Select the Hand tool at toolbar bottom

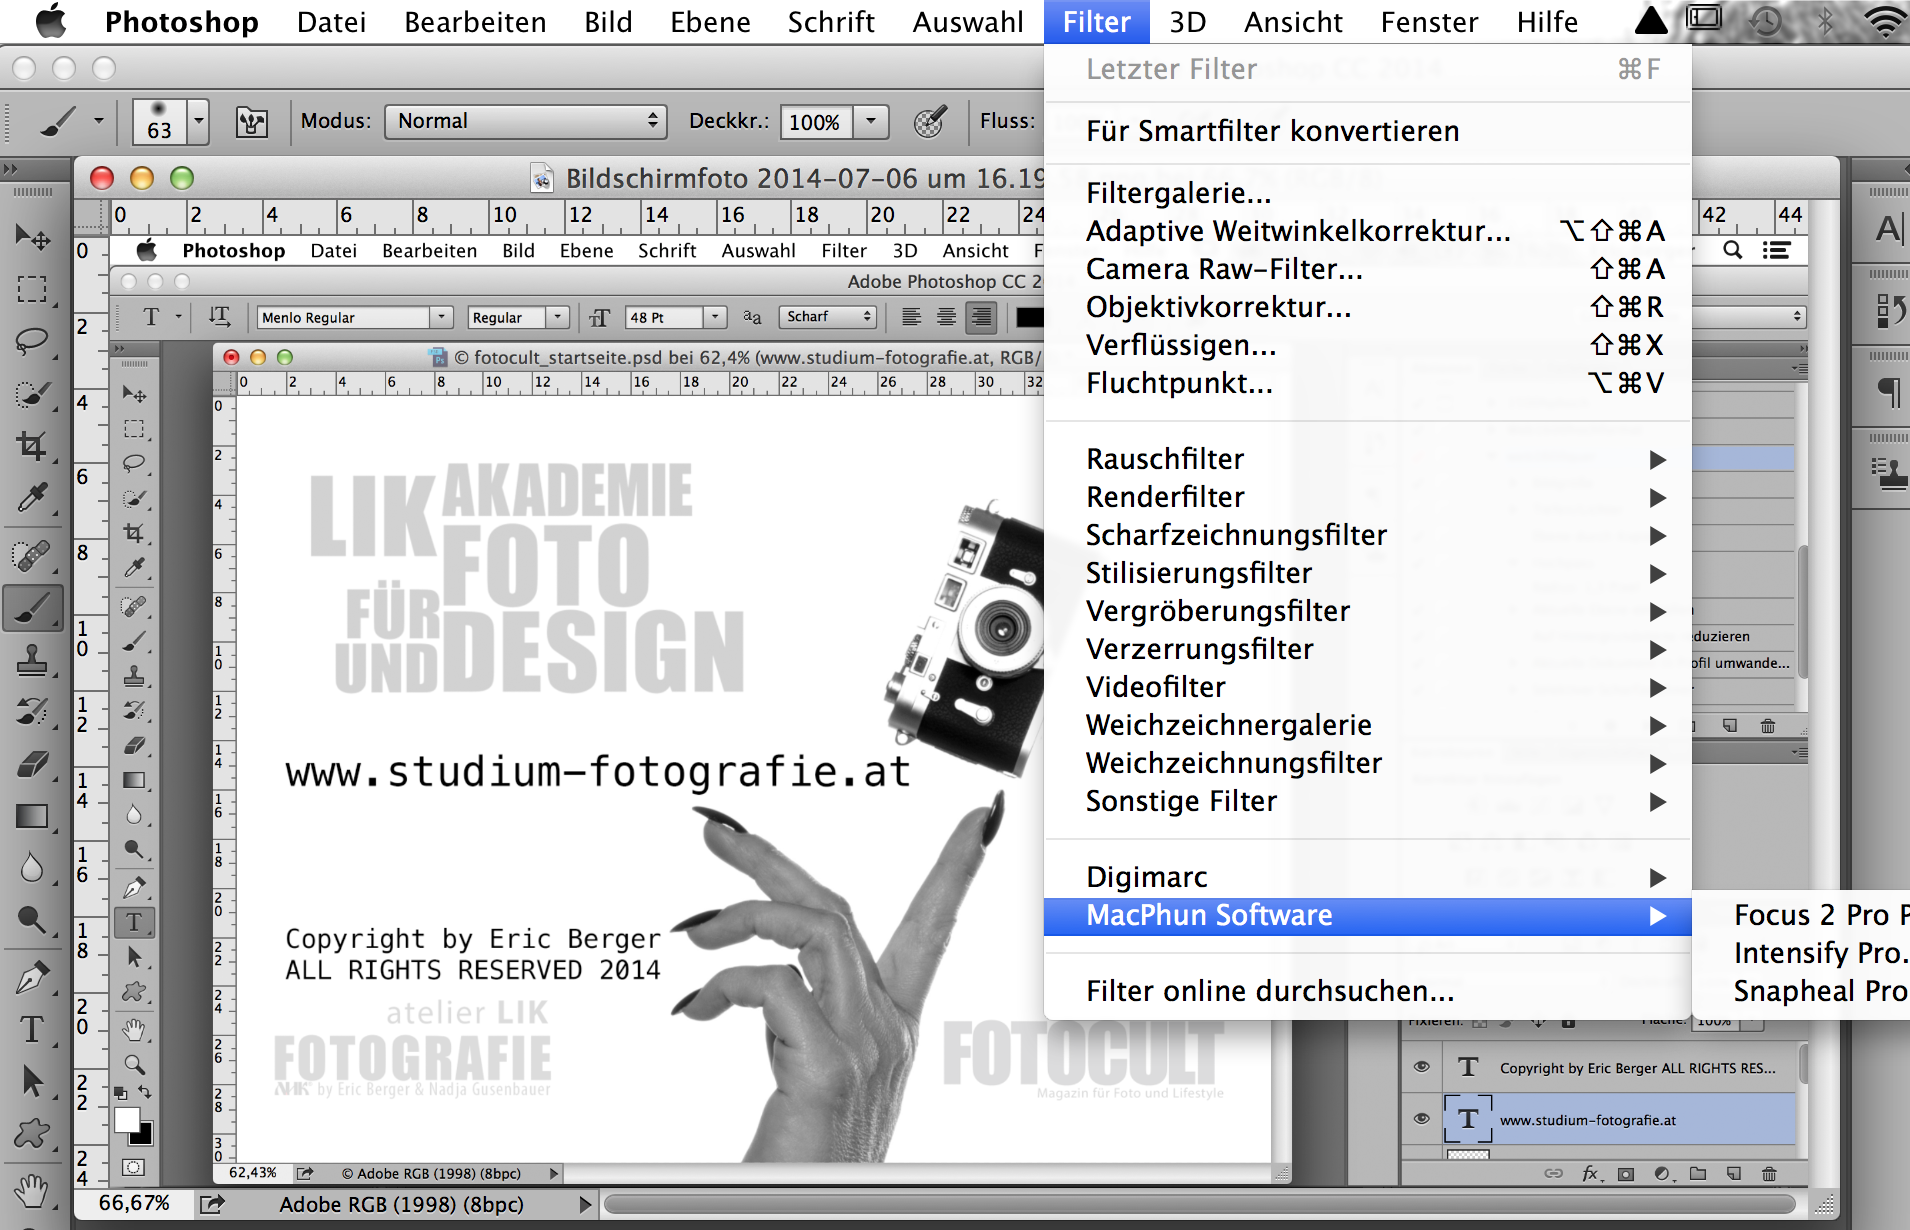coord(33,1190)
